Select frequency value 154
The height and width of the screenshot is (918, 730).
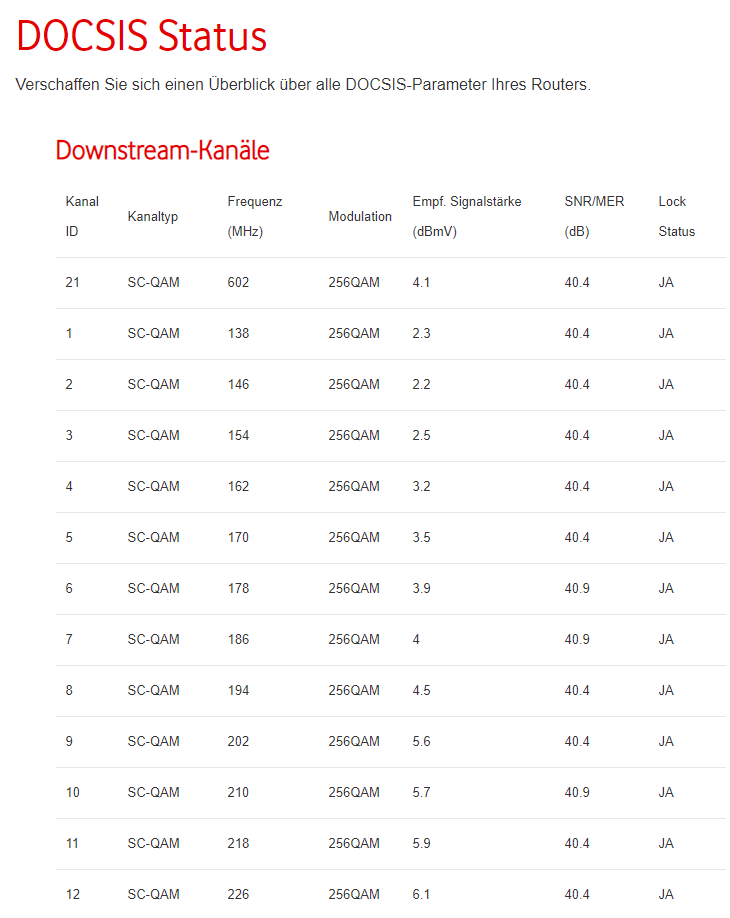(x=238, y=435)
